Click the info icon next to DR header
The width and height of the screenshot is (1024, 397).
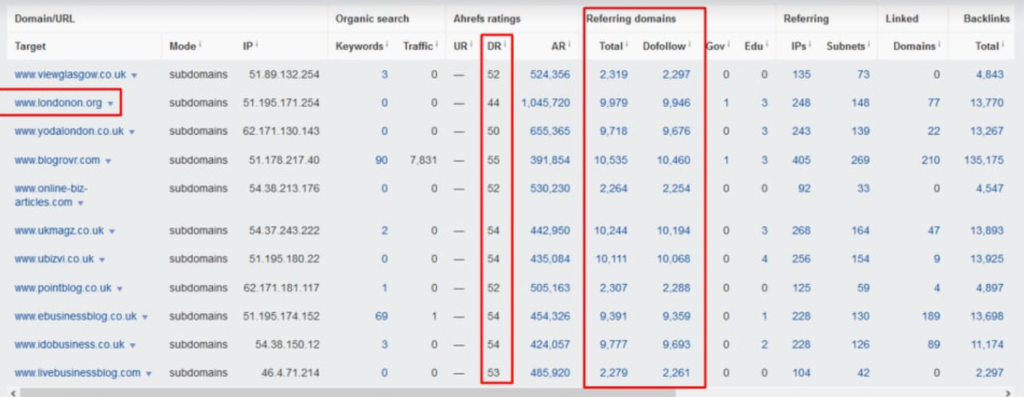(x=505, y=44)
